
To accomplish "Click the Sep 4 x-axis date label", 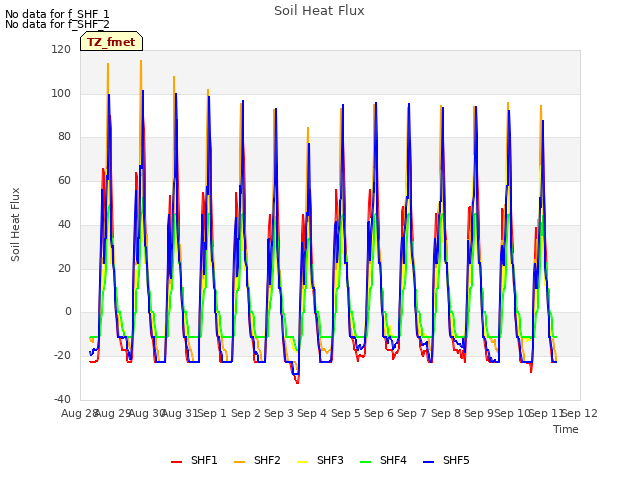I will click(312, 413).
